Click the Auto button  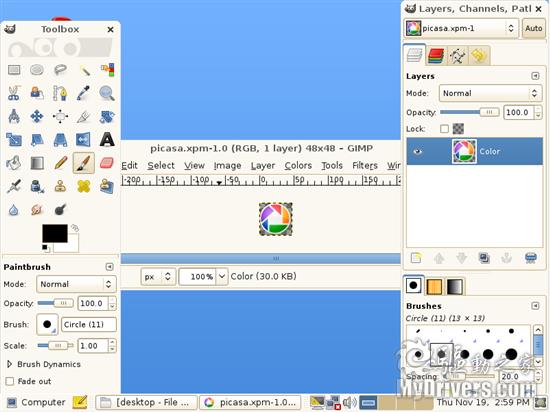pyautogui.click(x=534, y=28)
